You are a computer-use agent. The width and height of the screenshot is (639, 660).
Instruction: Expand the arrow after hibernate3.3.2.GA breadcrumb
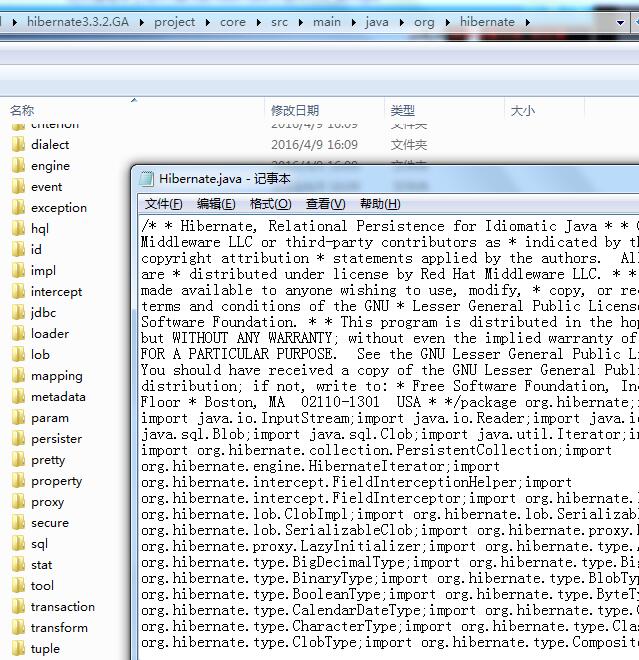pyautogui.click(x=141, y=22)
